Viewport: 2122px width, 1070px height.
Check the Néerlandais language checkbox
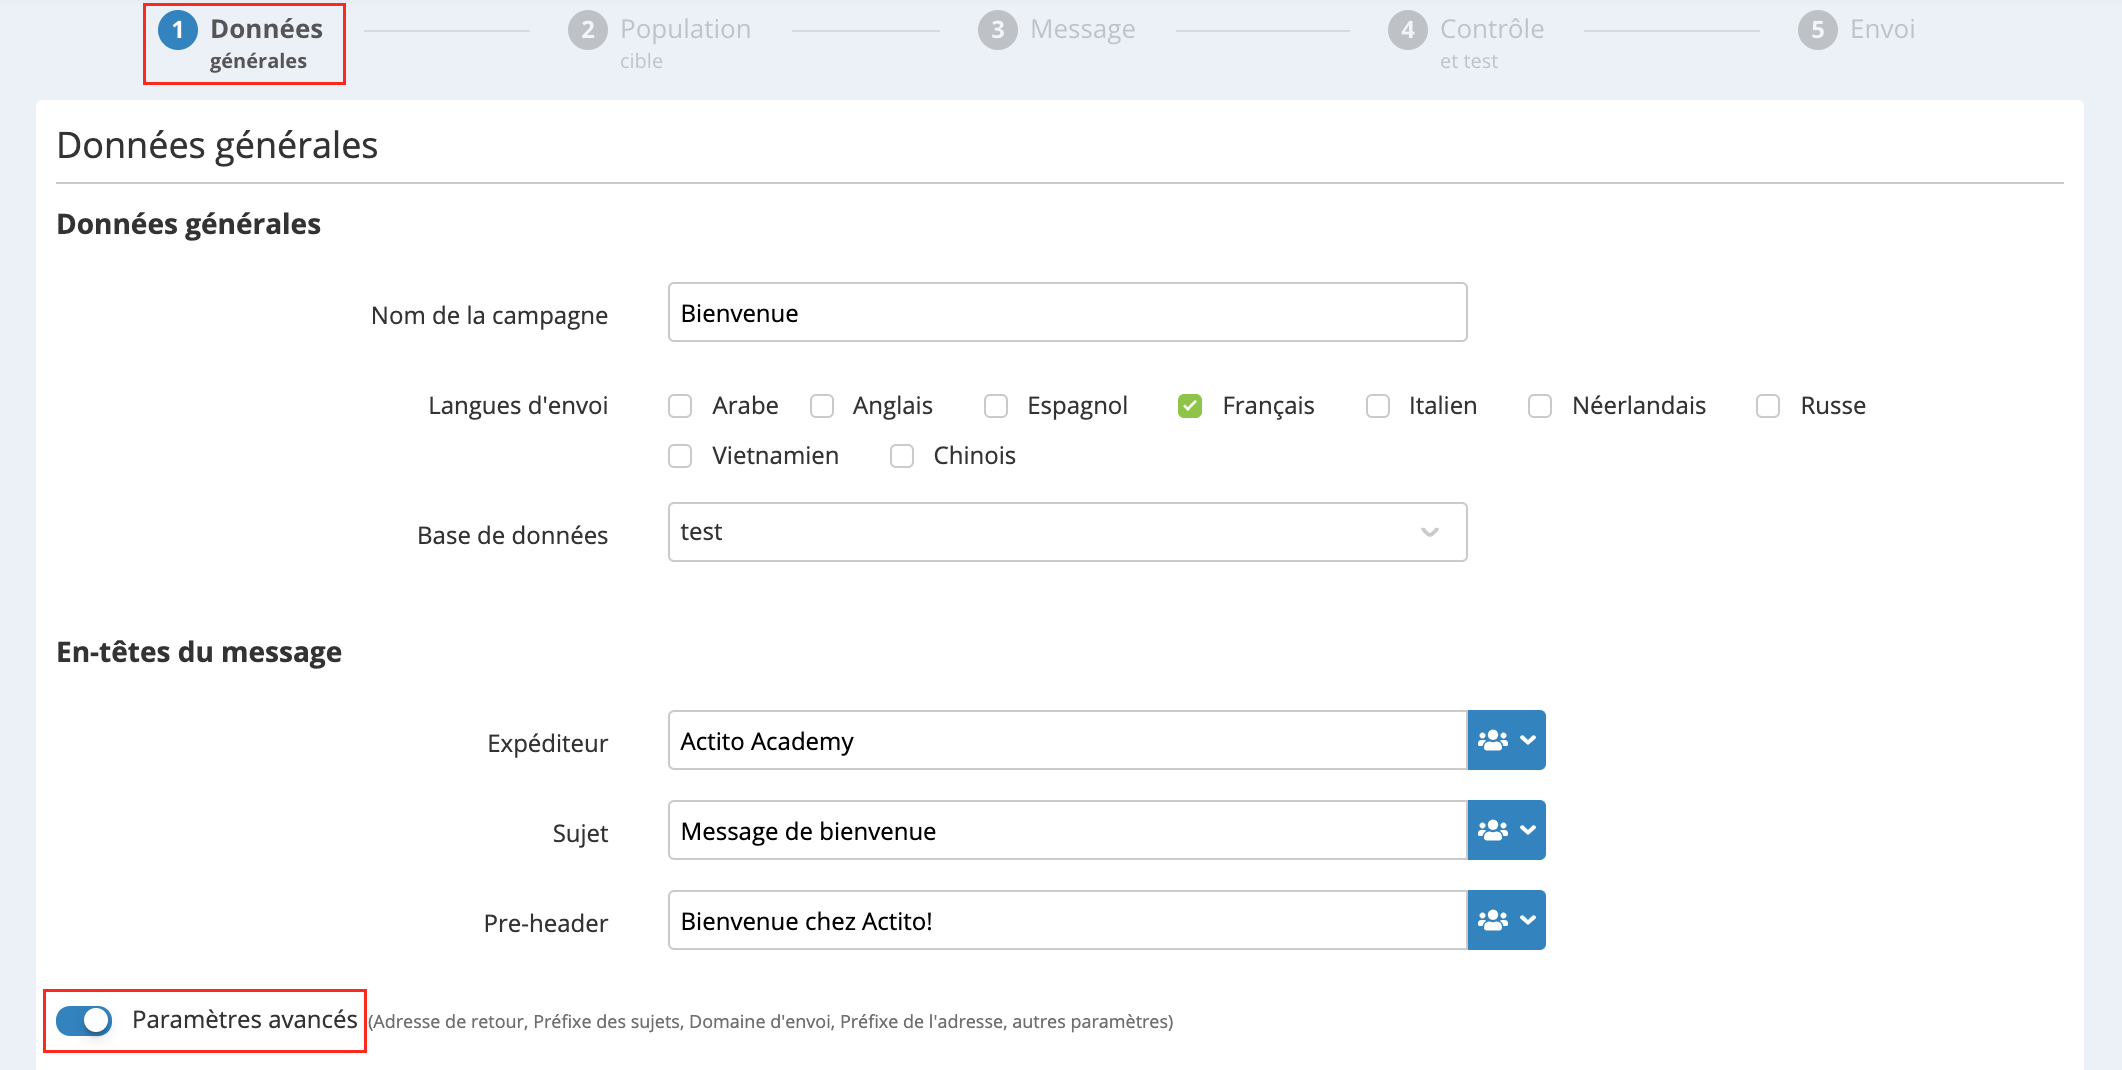[x=1540, y=406]
